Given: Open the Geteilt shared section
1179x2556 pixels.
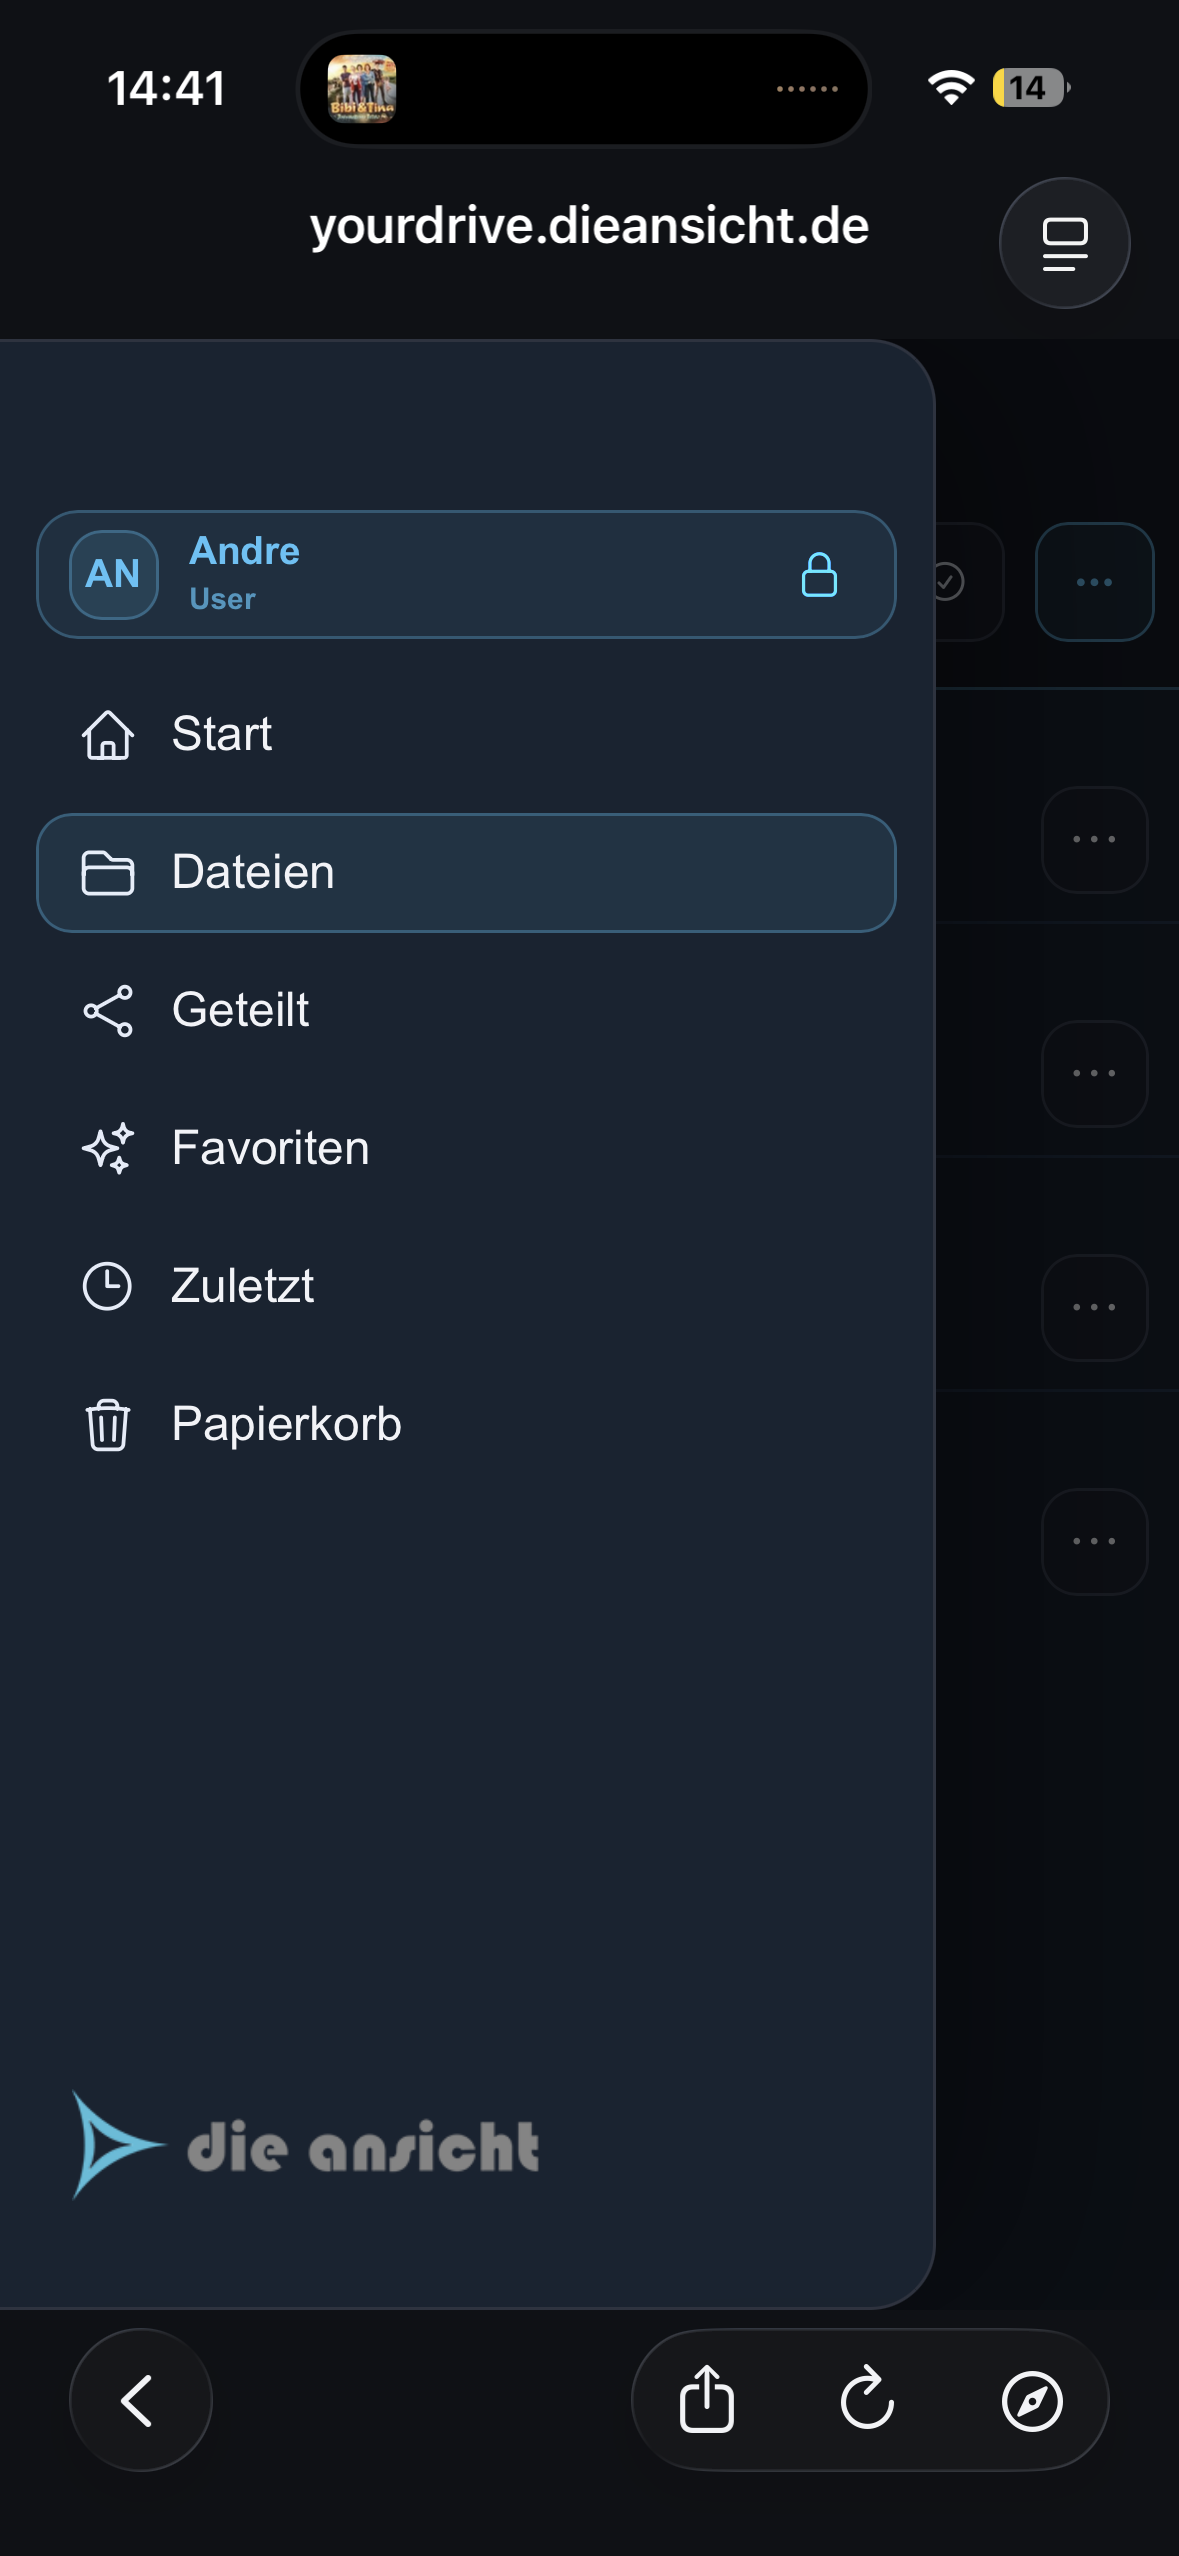Looking at the screenshot, I should [x=466, y=1010].
